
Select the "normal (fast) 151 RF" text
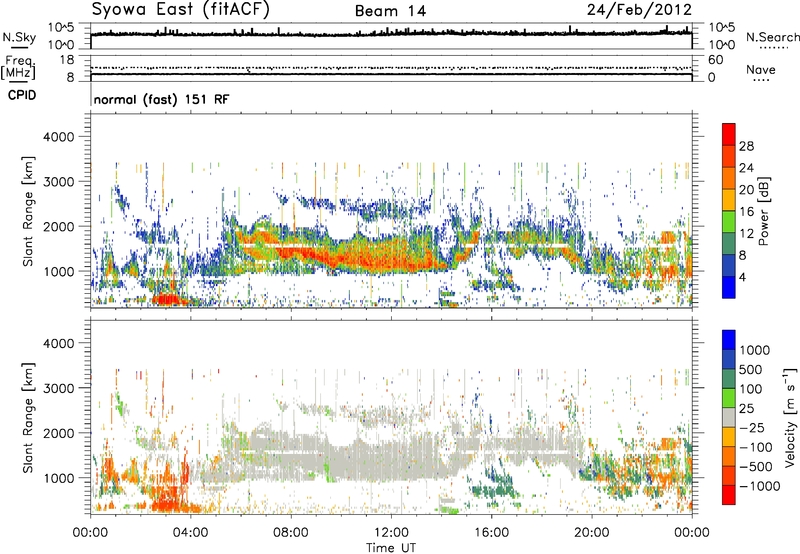(162, 99)
